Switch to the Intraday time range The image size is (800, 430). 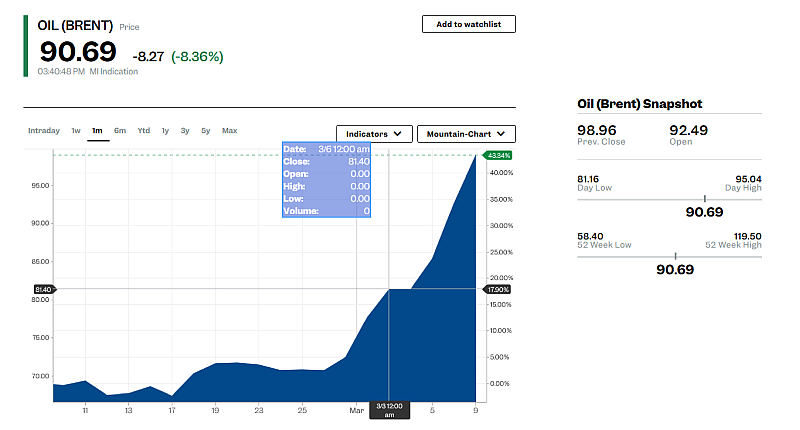pyautogui.click(x=43, y=131)
